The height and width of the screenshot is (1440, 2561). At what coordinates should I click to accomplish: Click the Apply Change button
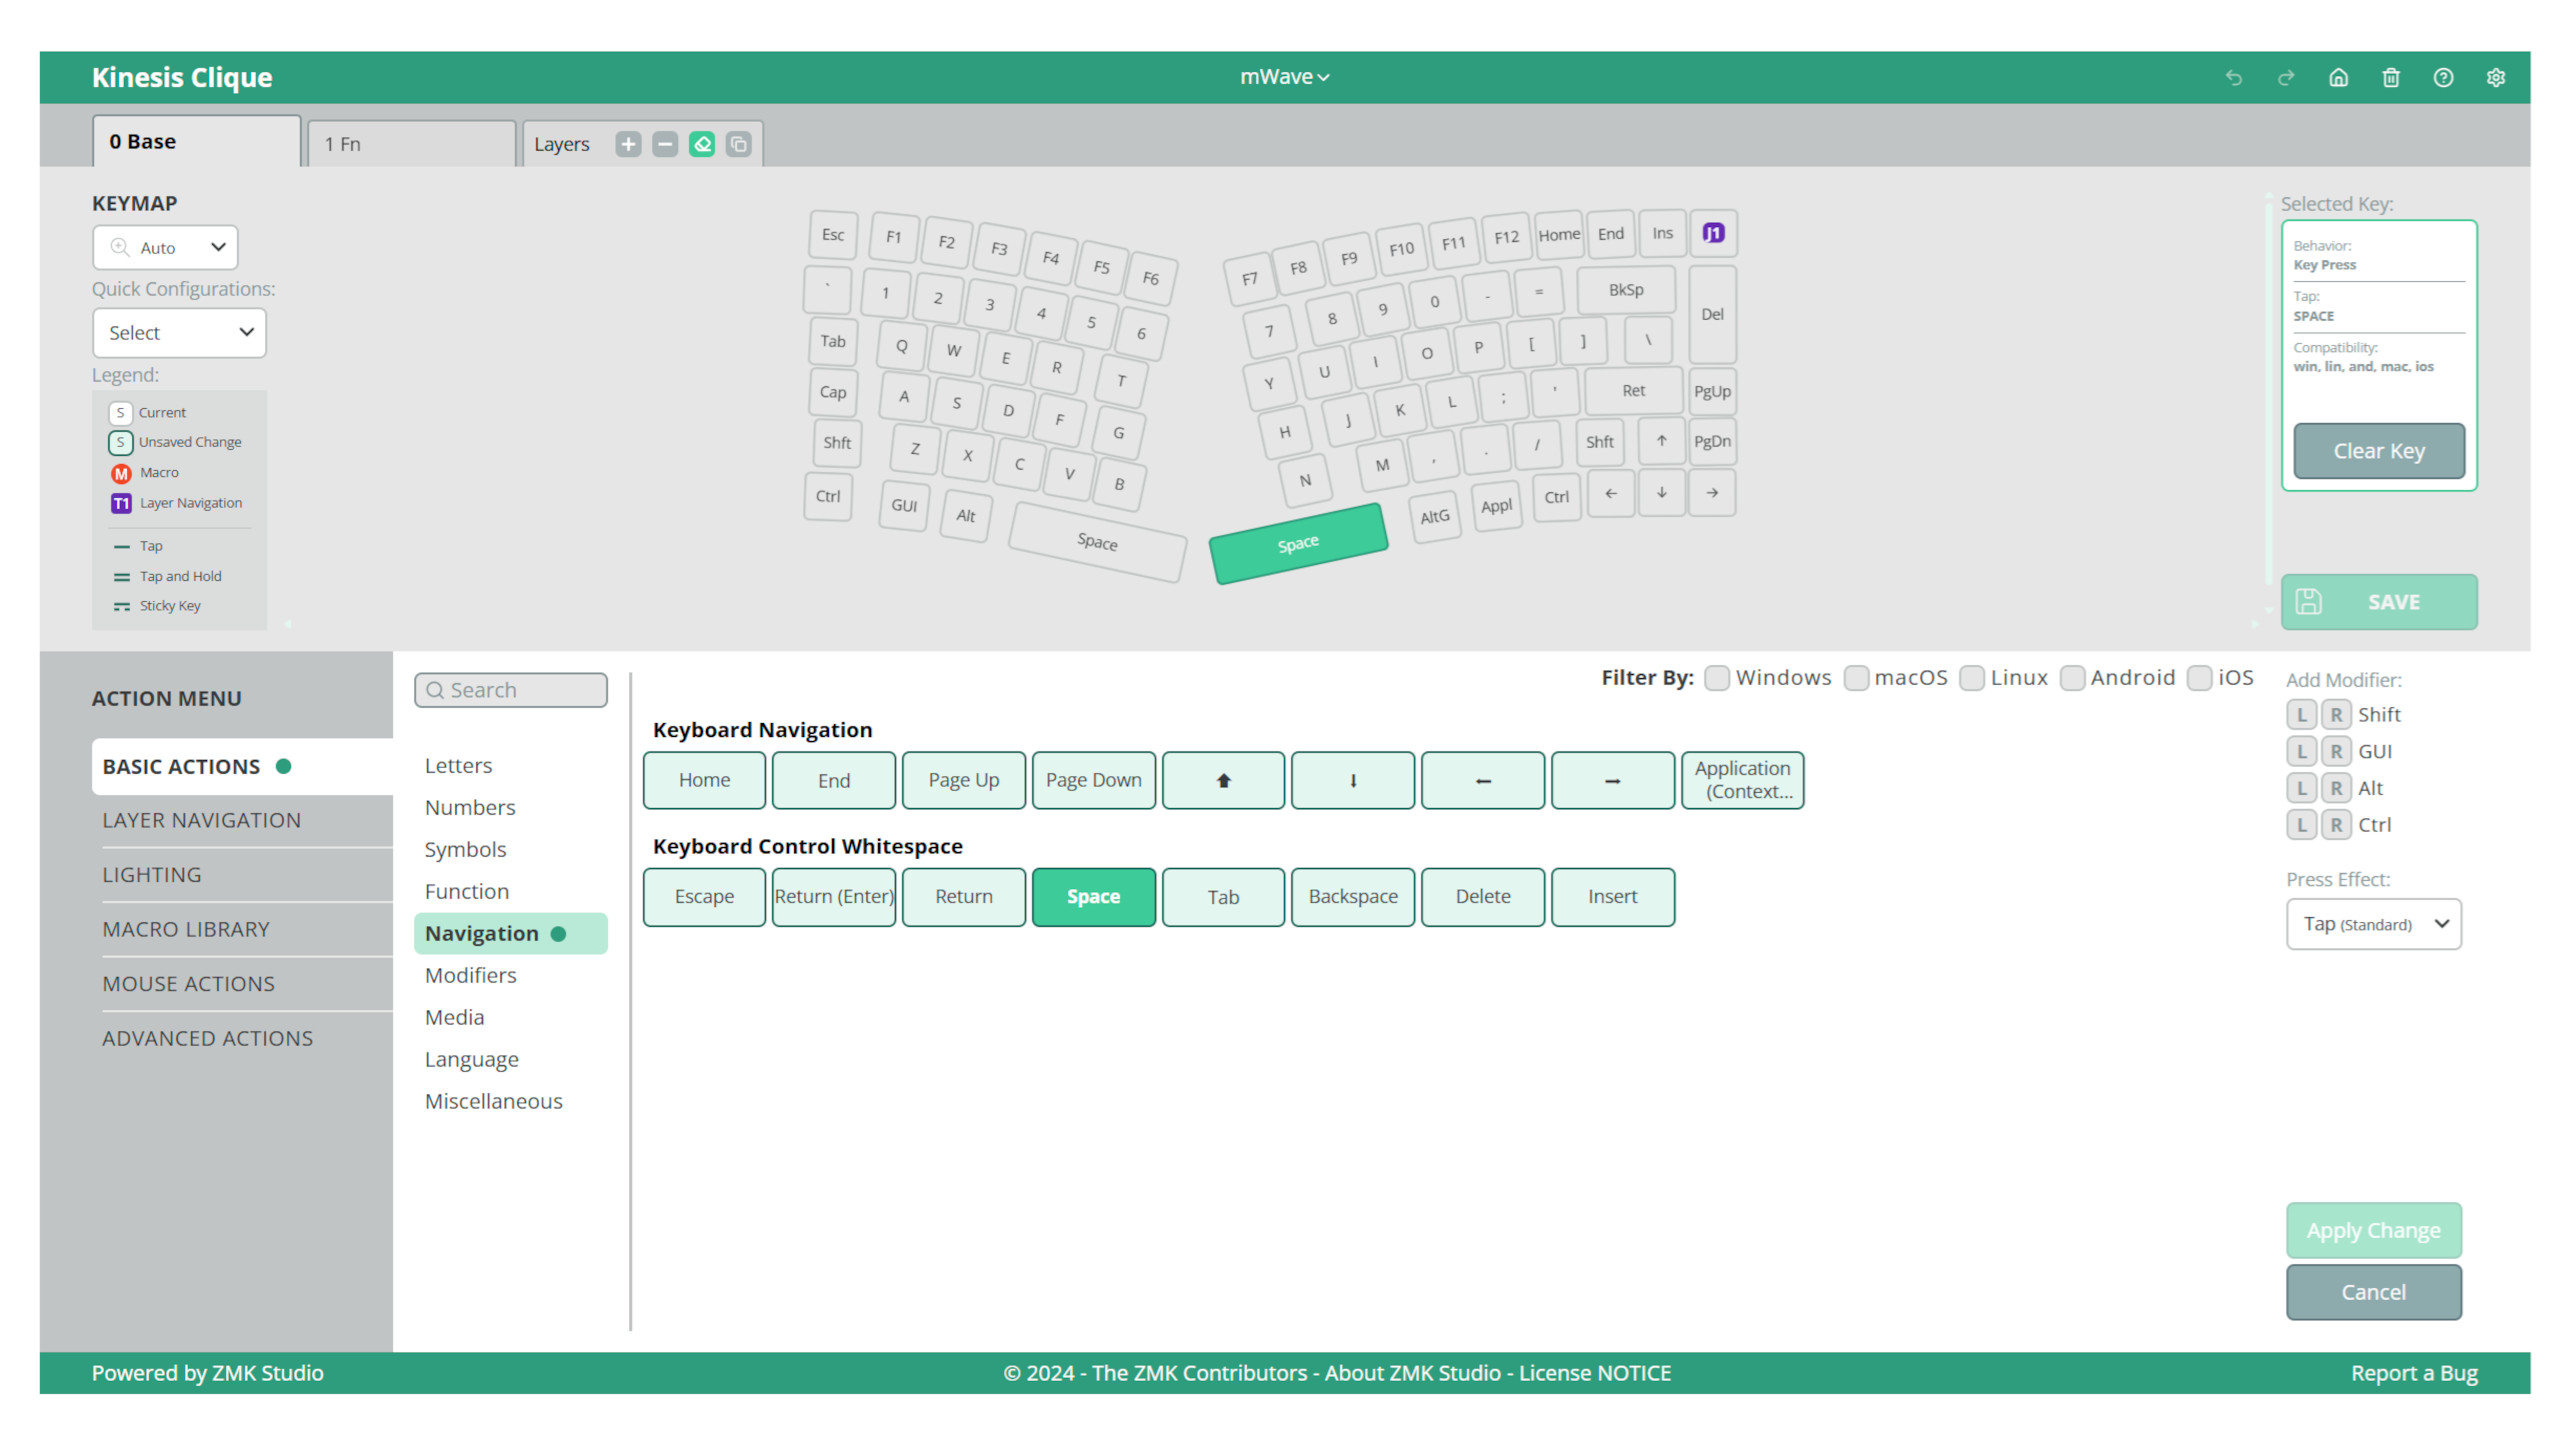2373,1231
